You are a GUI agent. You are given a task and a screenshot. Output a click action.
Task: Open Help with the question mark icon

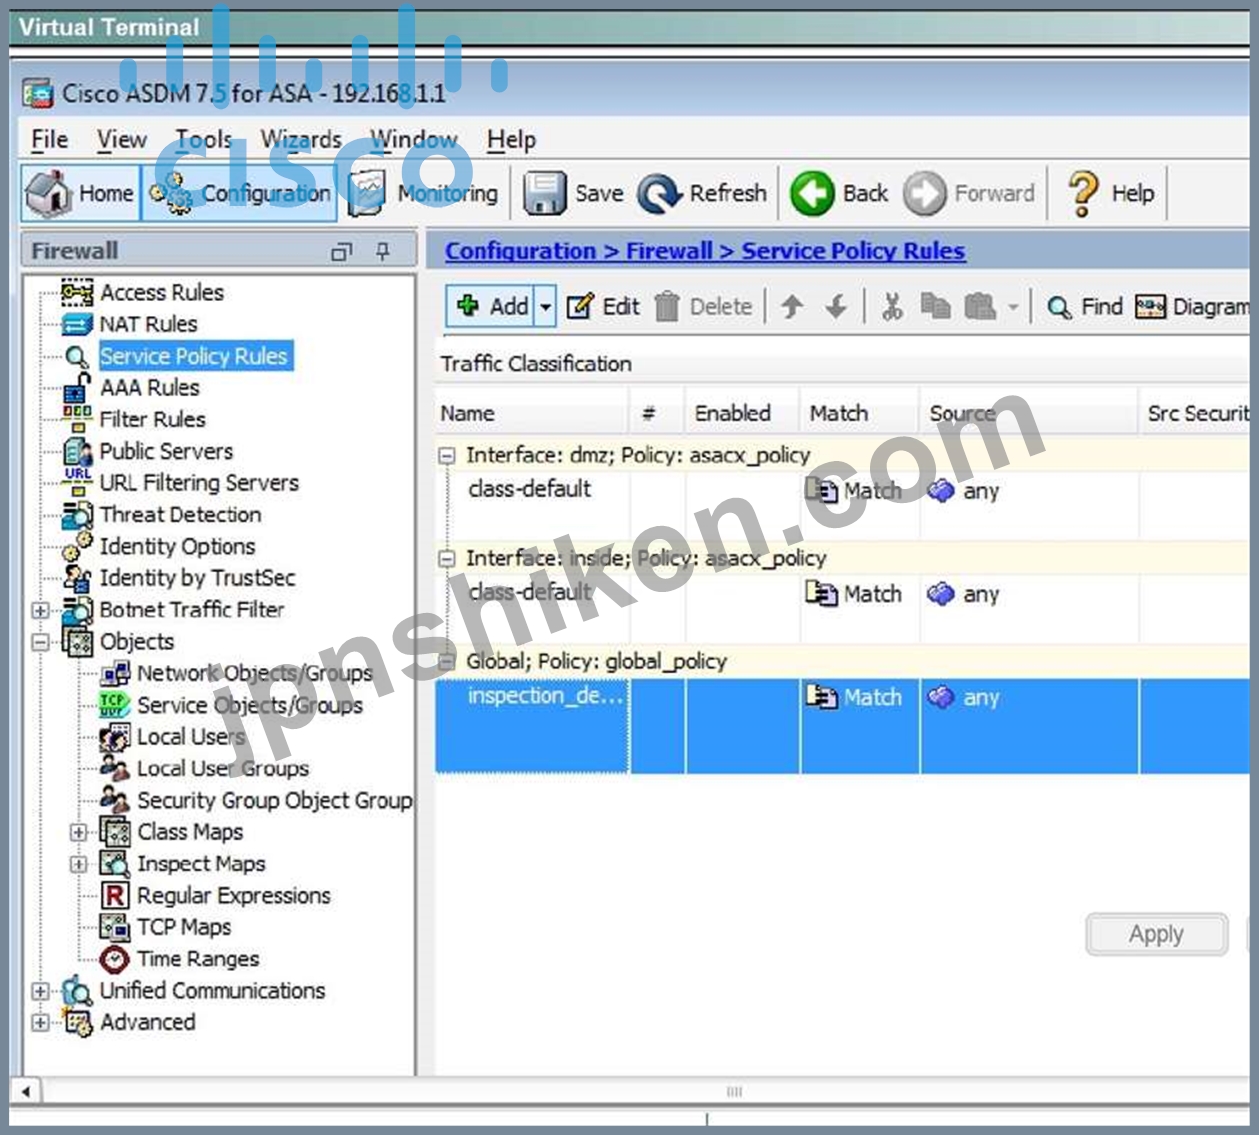pos(1082,193)
